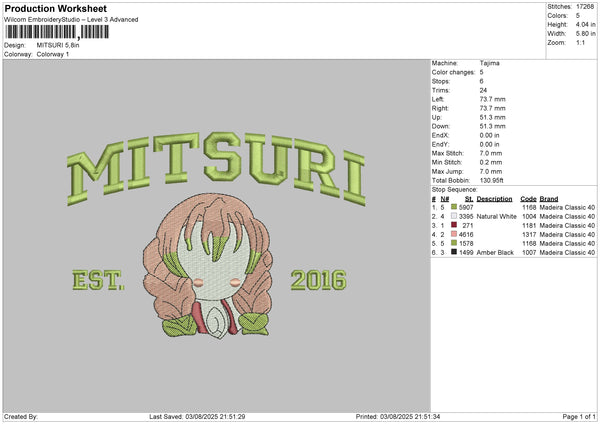This screenshot has width=600, height=424.
Task: Select the Width value '5.80 in'
Action: [585, 34]
